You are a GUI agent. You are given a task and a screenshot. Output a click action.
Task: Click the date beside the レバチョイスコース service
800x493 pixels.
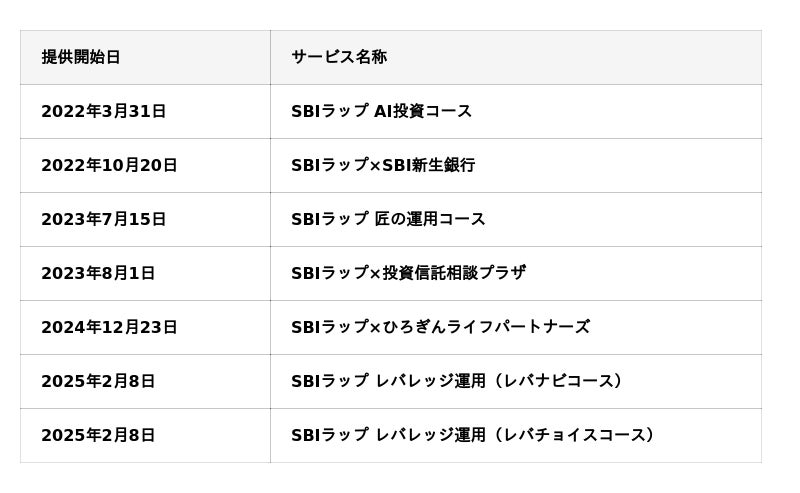pos(98,435)
